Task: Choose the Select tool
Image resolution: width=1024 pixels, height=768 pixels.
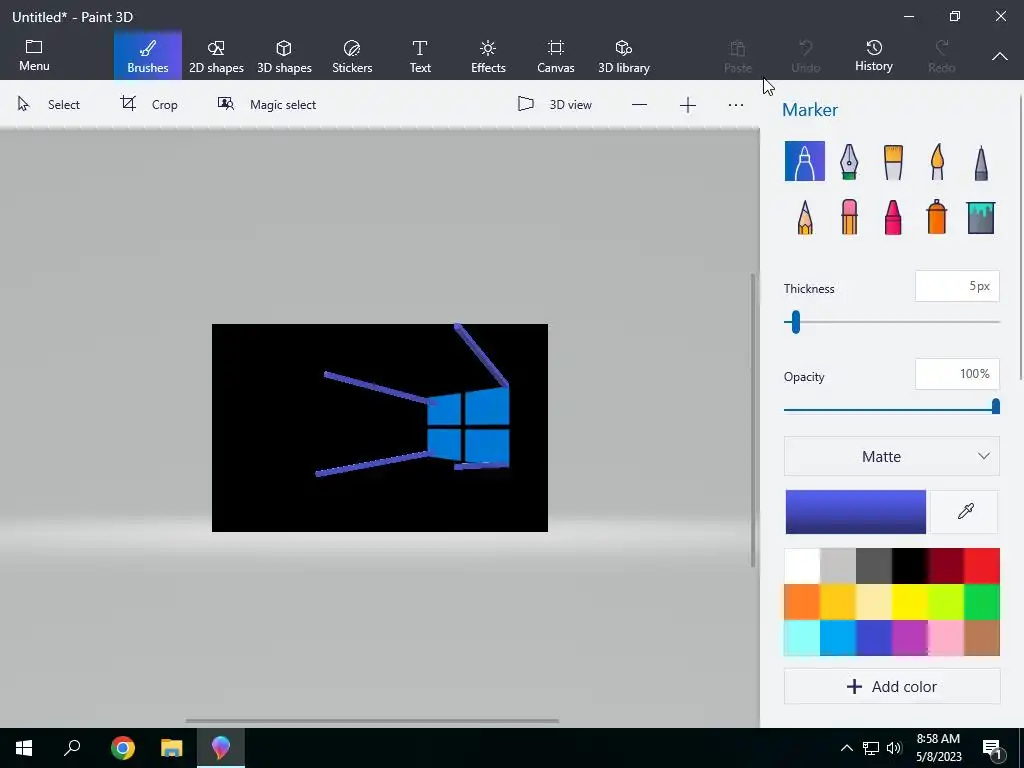Action: tap(48, 104)
